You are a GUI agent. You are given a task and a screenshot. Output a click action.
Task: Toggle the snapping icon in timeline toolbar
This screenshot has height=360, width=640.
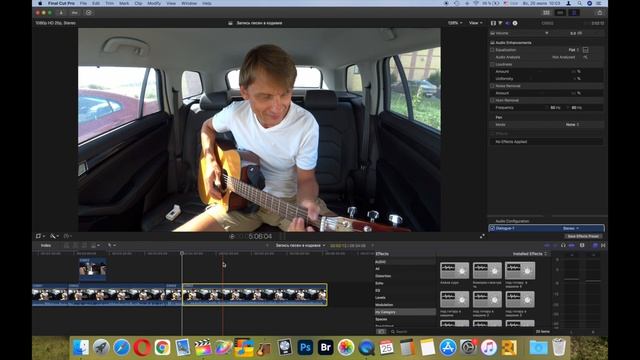tap(572, 245)
